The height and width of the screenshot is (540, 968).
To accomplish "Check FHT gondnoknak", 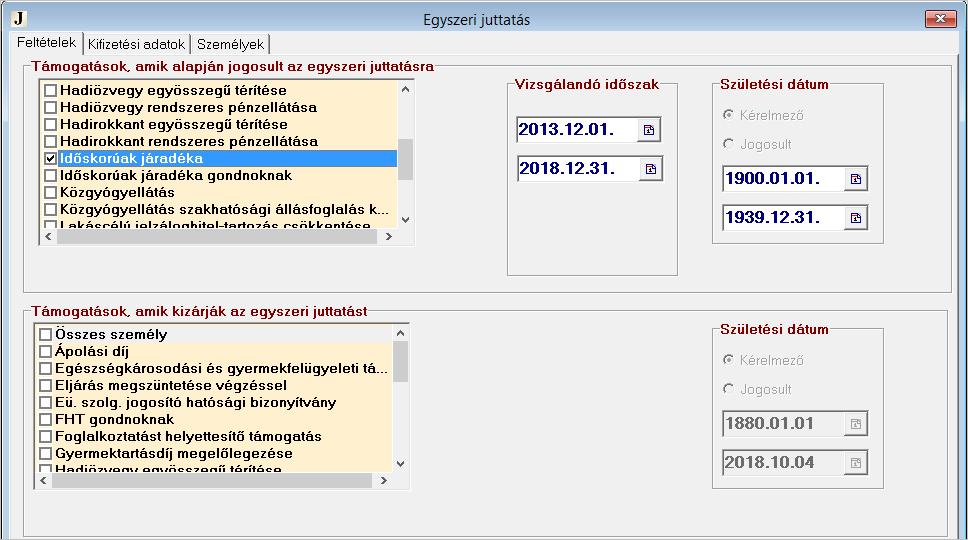I will click(x=45, y=420).
